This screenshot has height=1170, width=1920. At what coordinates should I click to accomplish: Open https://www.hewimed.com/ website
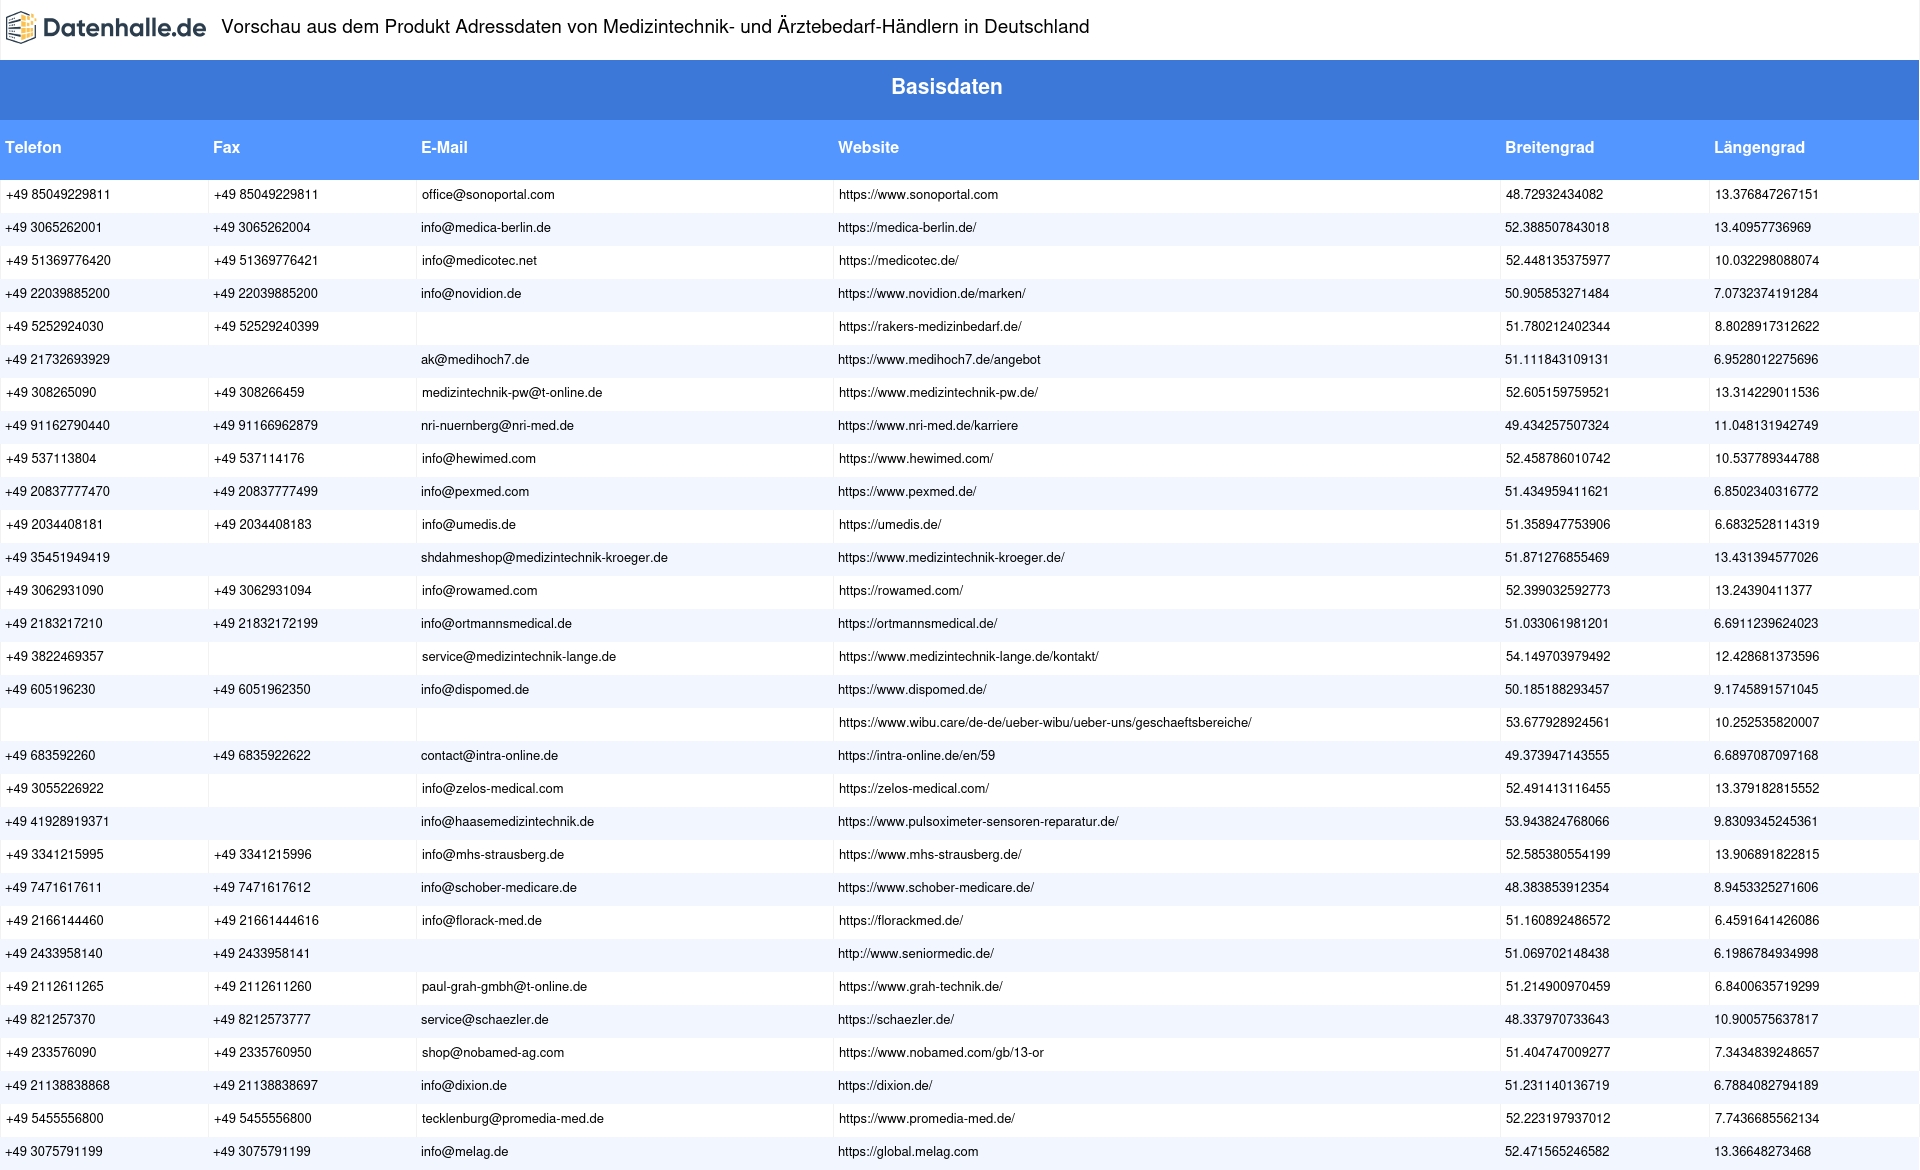point(916,459)
